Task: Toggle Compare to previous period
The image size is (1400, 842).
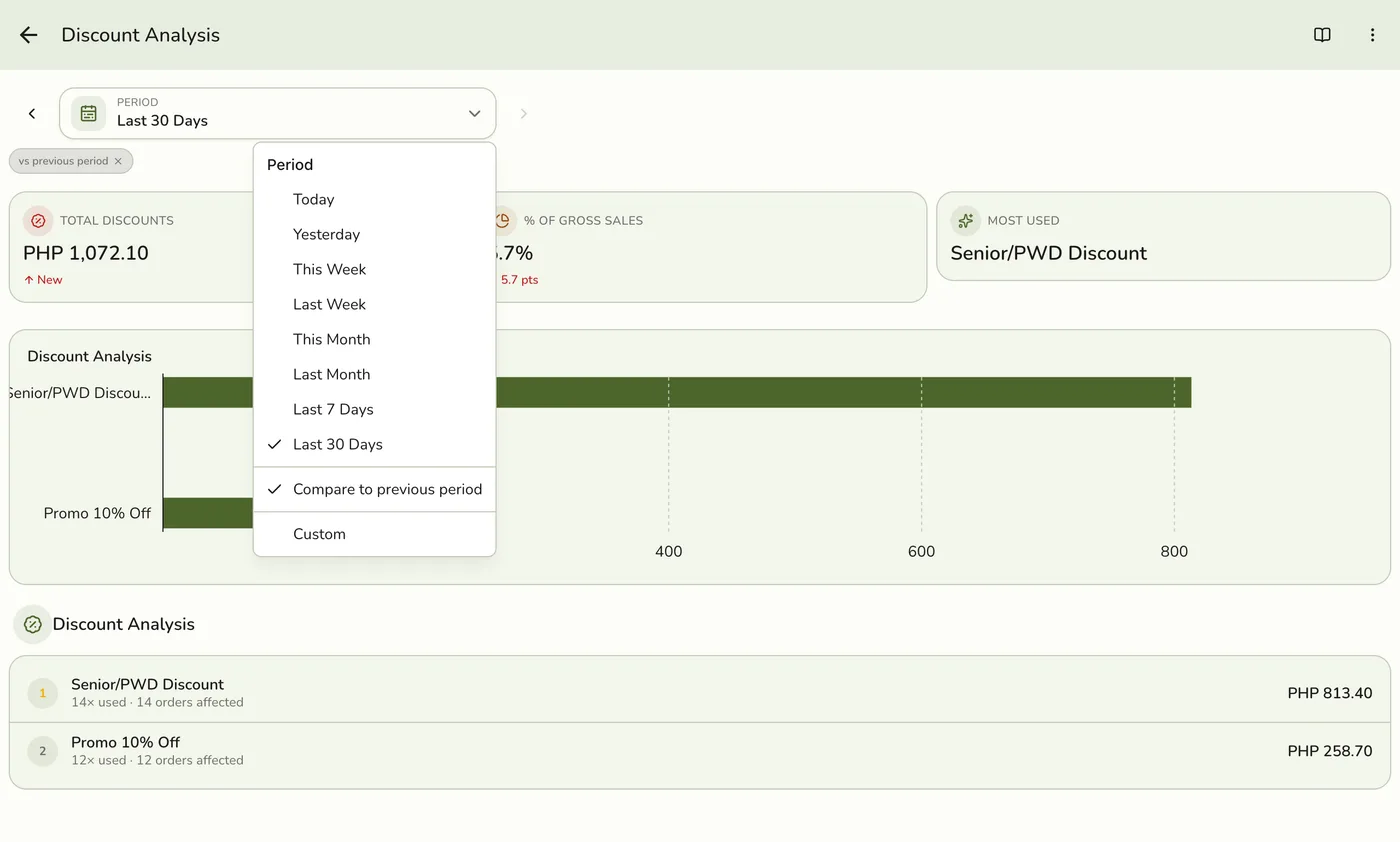Action: point(374,490)
